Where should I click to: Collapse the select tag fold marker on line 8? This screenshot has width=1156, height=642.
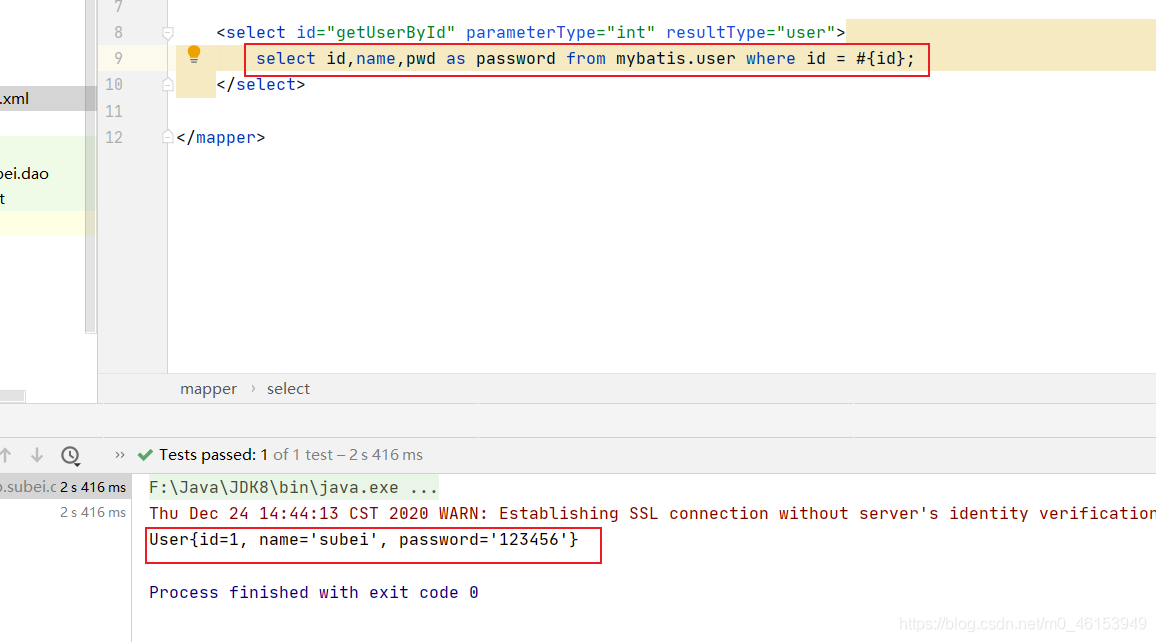tap(167, 32)
